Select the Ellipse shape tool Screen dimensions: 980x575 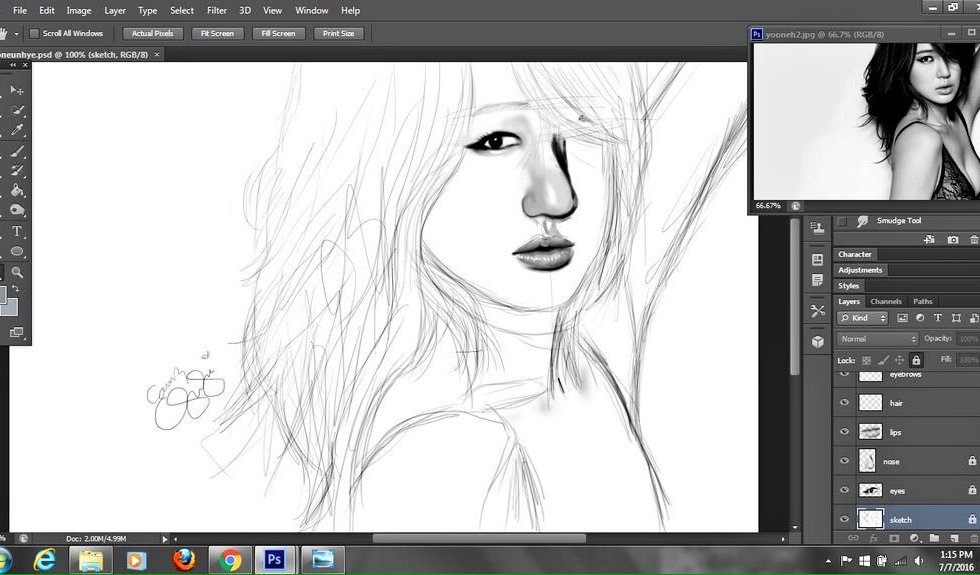pos(16,251)
